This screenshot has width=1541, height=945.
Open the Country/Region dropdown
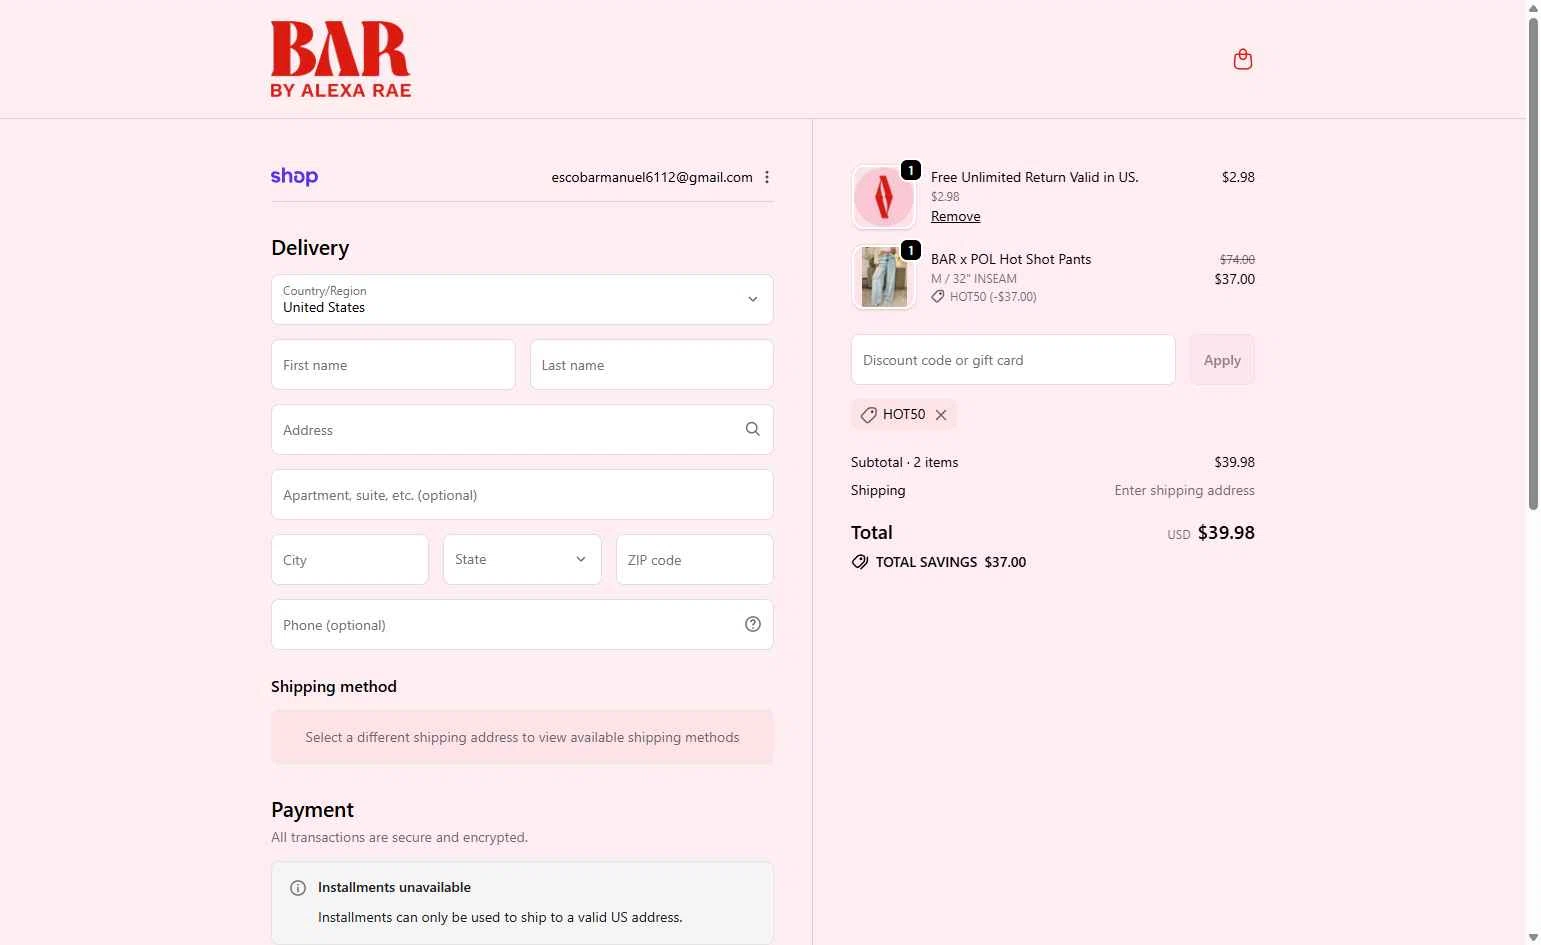[x=522, y=299]
